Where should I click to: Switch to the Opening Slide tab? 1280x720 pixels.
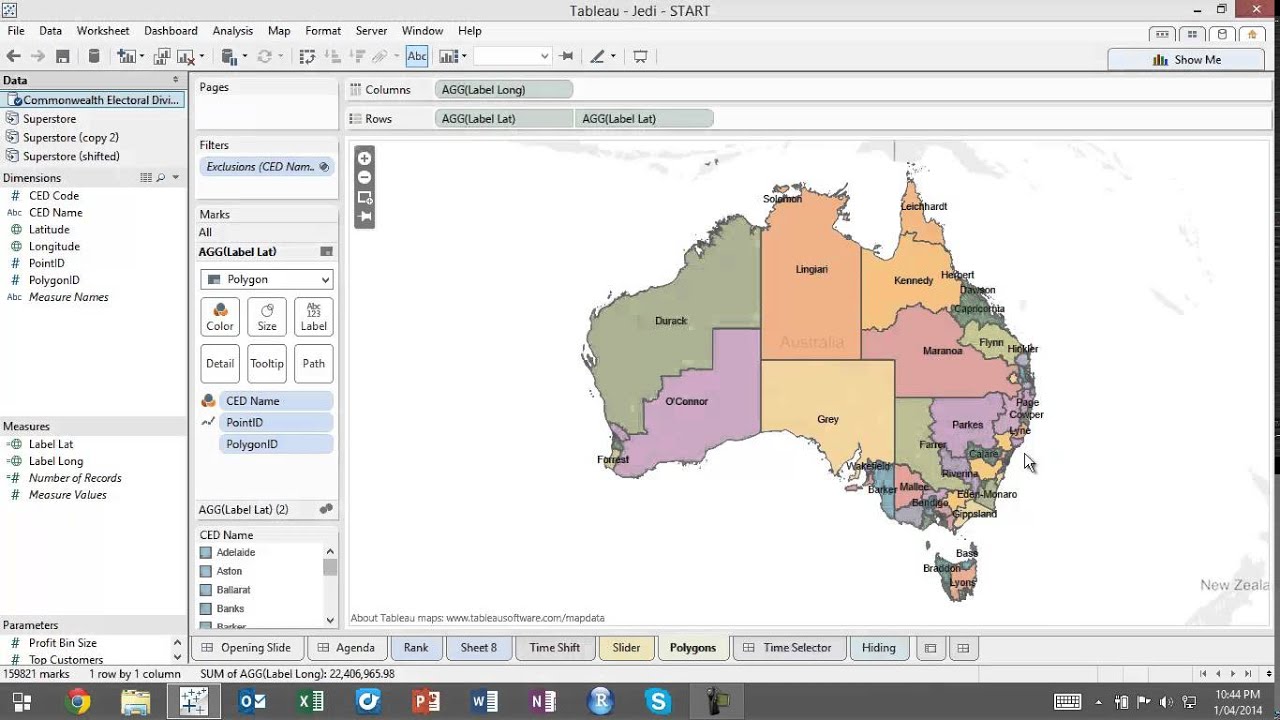(246, 648)
